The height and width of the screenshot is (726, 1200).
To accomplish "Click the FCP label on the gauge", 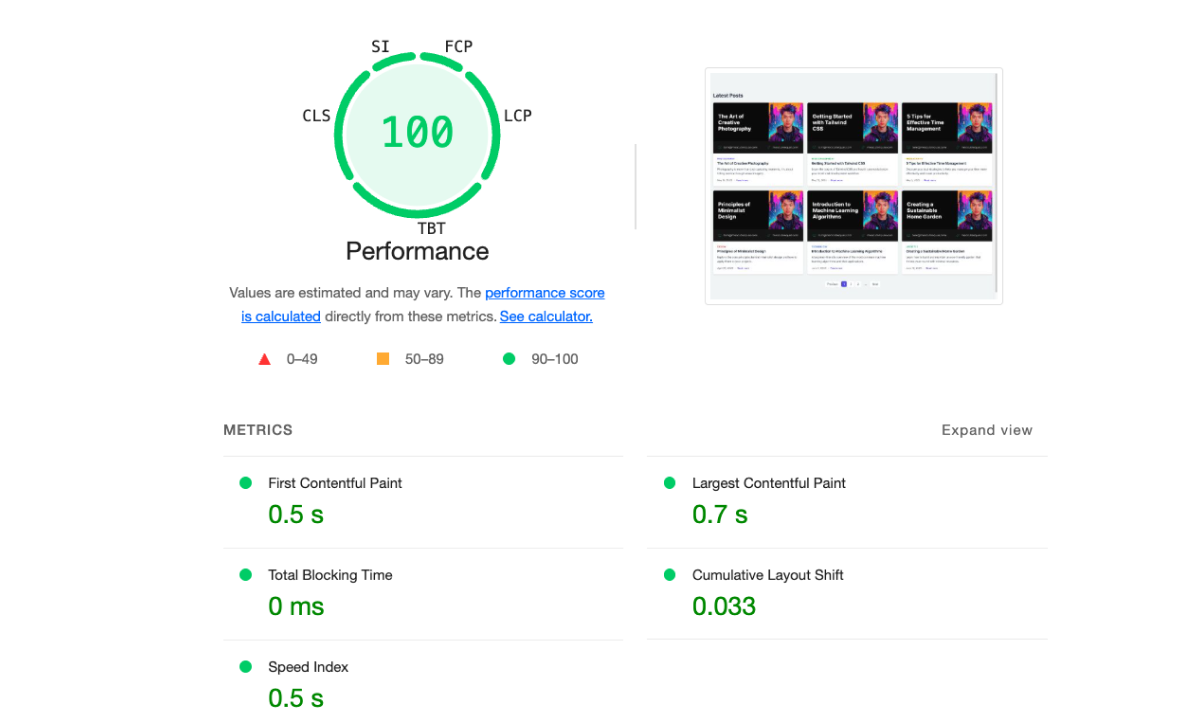I will coord(458,47).
